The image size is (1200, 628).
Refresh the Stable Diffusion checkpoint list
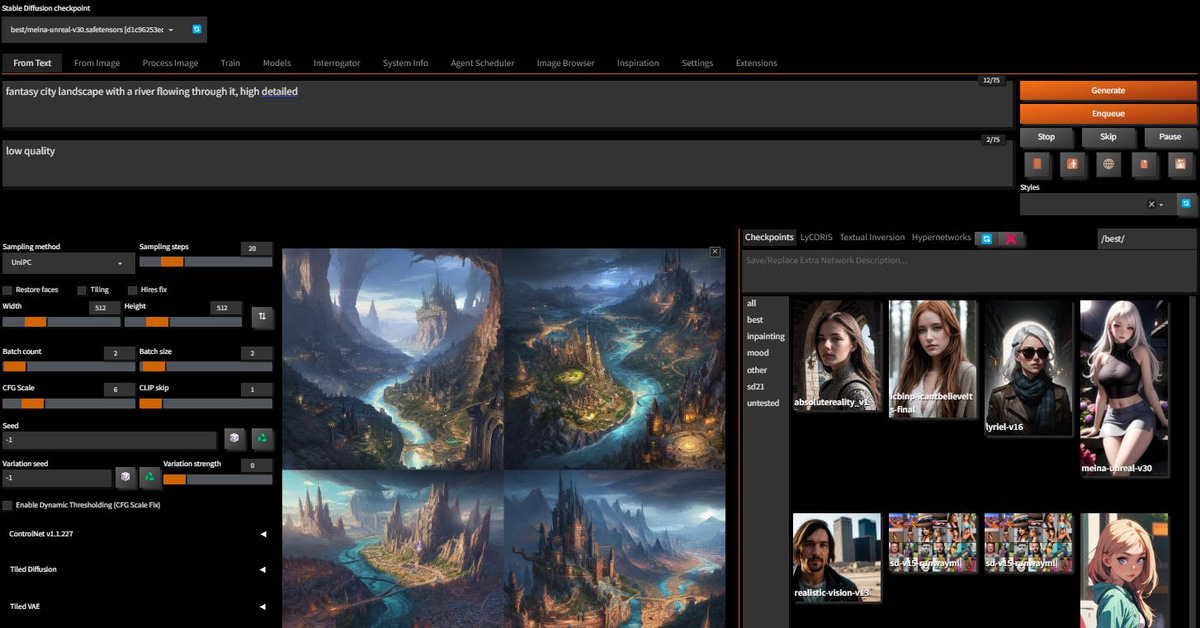coord(197,30)
